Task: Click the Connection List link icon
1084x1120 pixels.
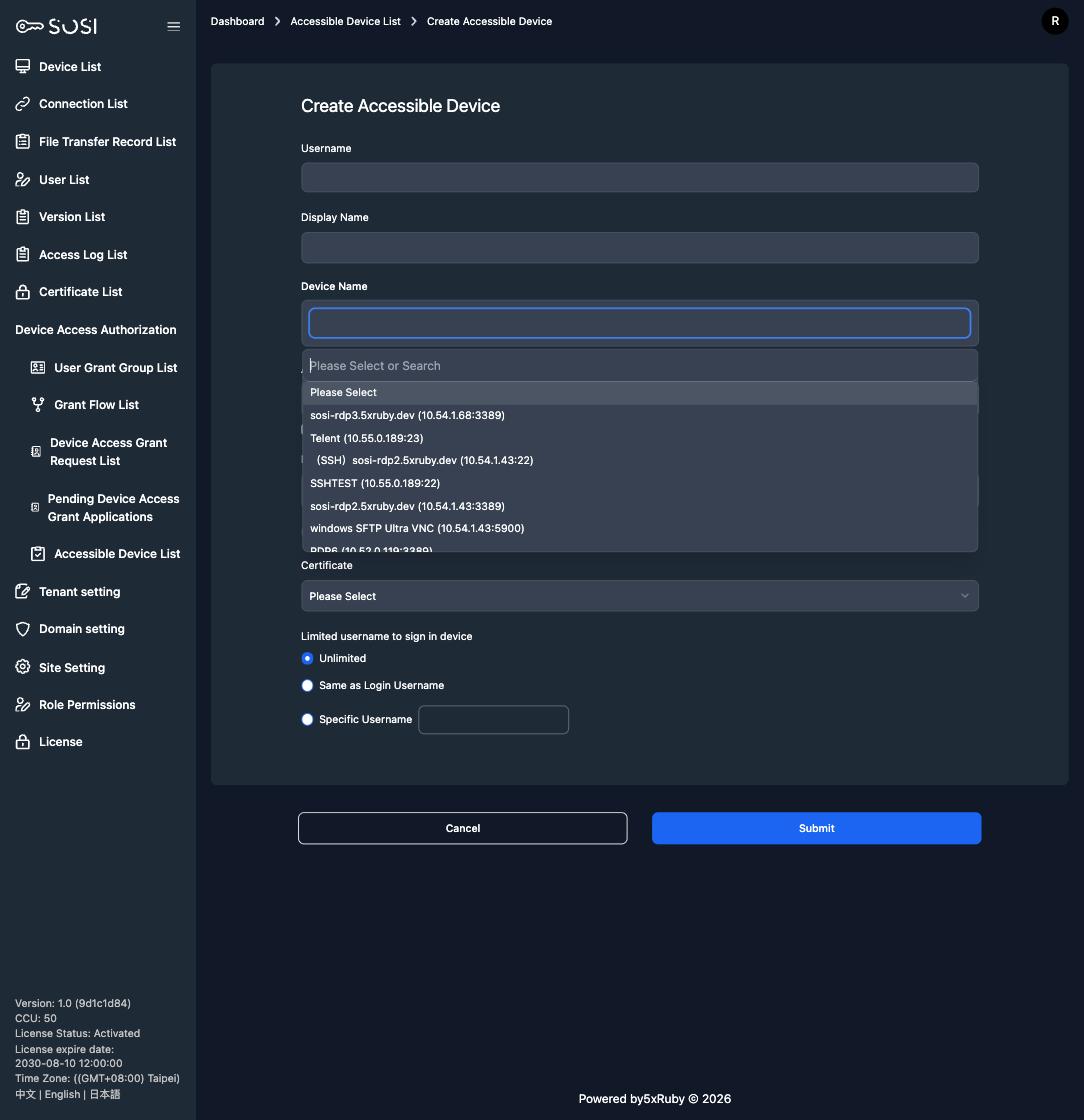Action: (23, 104)
